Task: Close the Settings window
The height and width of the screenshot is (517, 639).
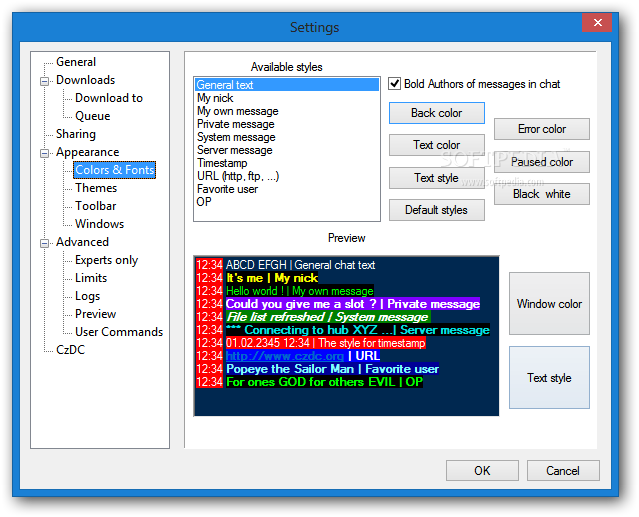Action: point(597,22)
